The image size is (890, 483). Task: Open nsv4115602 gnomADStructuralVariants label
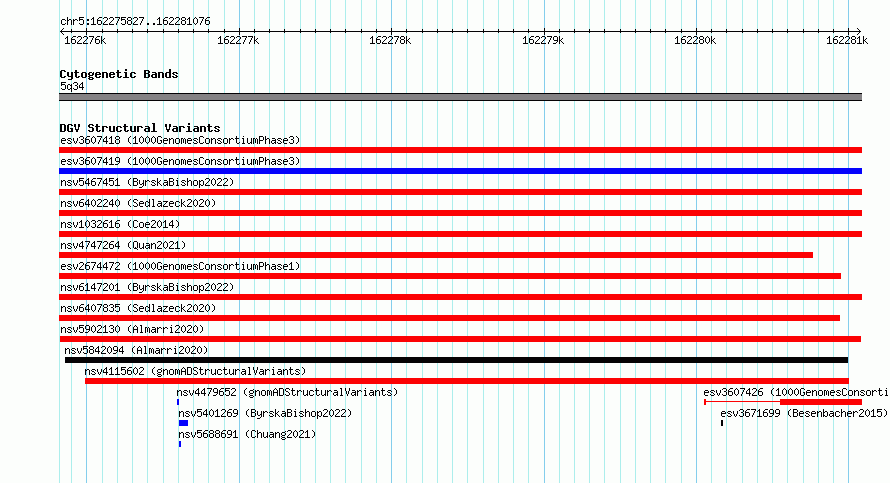195,371
